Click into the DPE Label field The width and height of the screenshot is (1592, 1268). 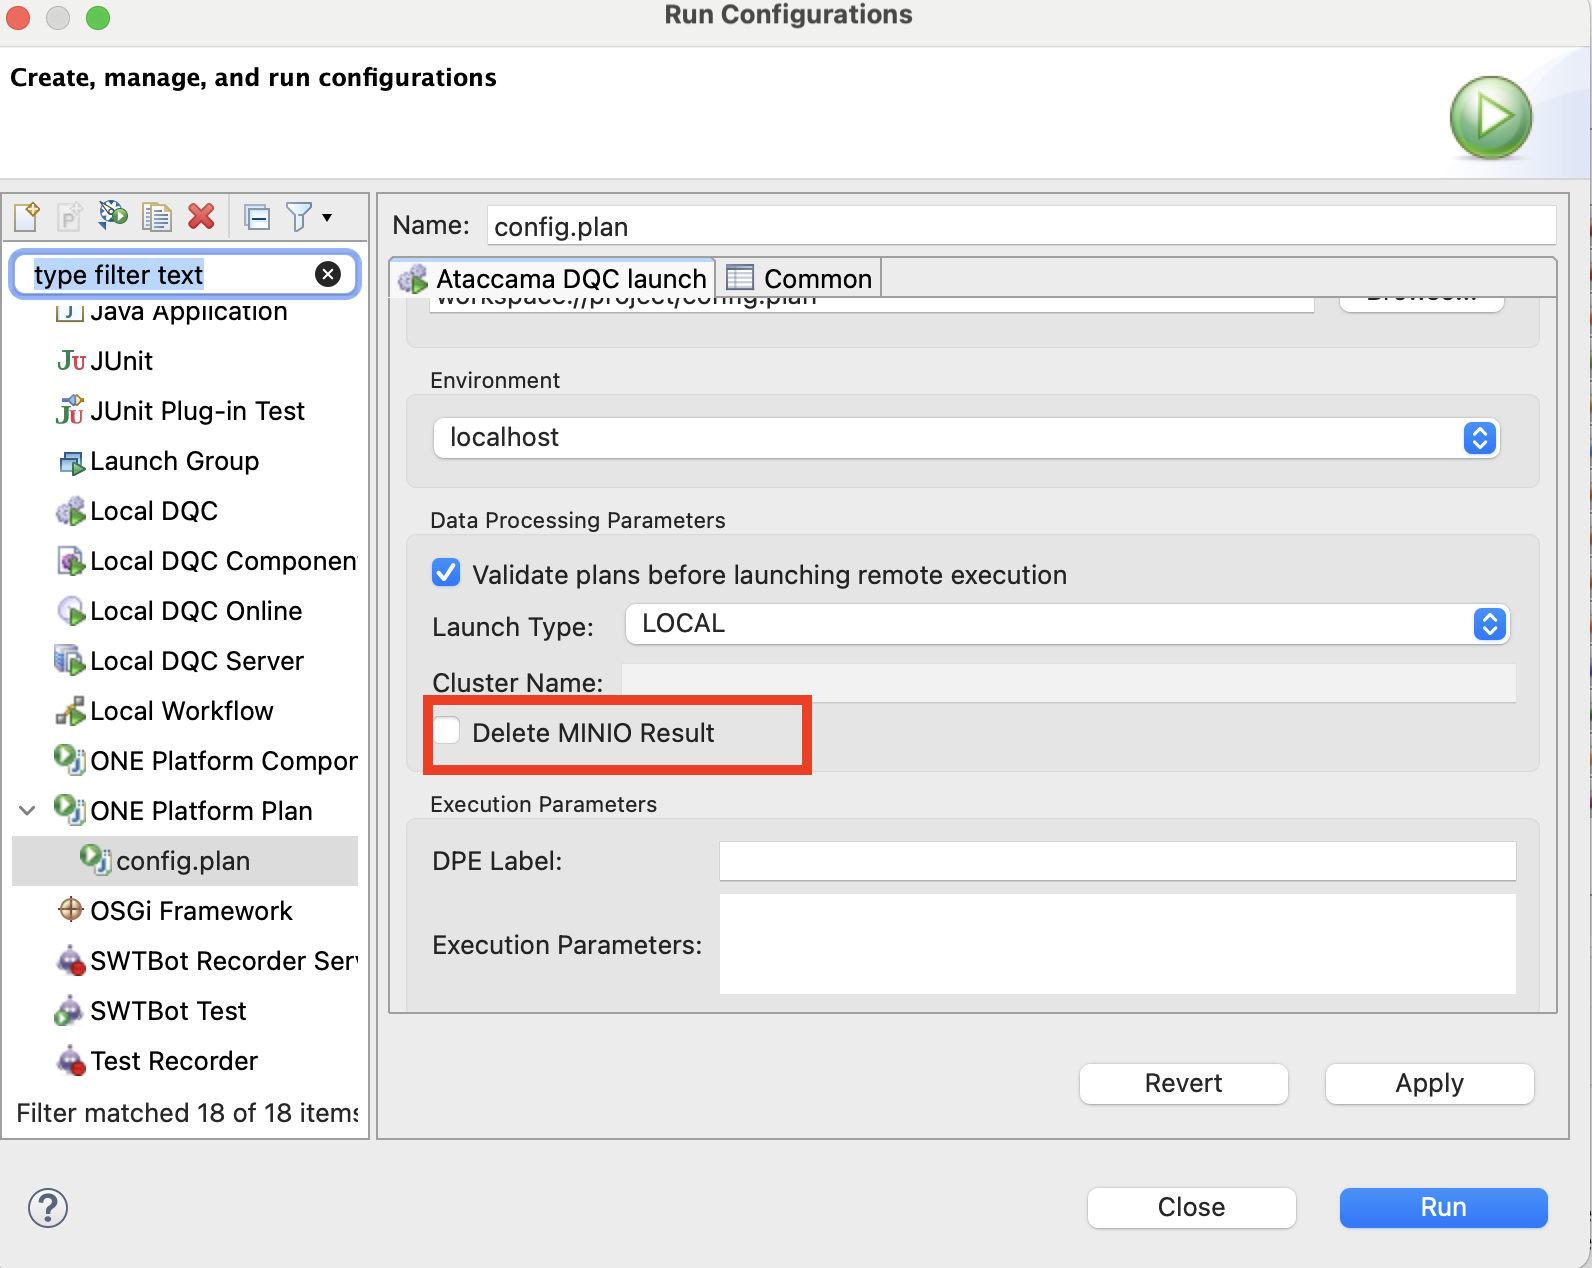pos(1116,861)
